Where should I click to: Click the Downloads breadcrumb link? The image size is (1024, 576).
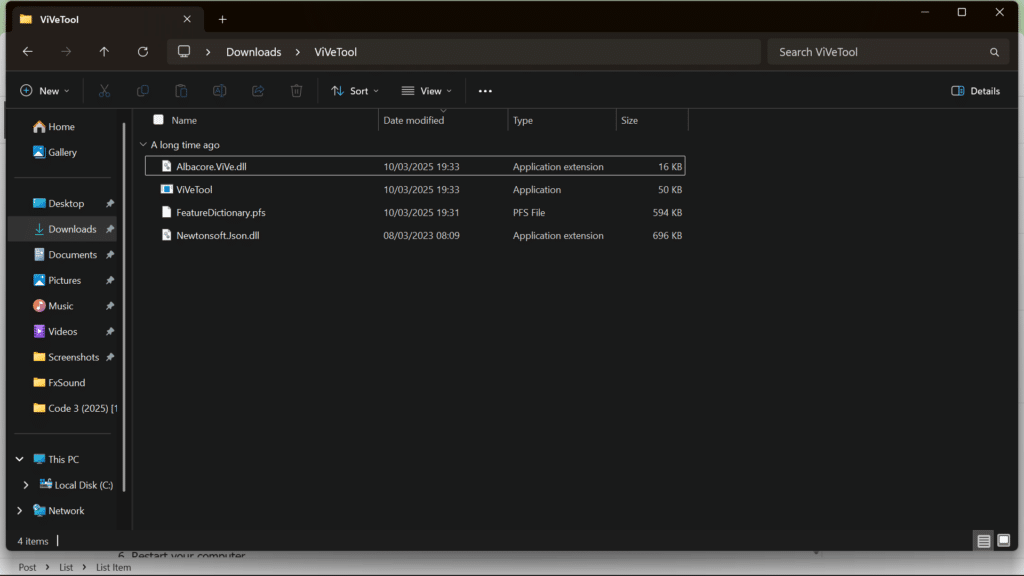[x=253, y=51]
